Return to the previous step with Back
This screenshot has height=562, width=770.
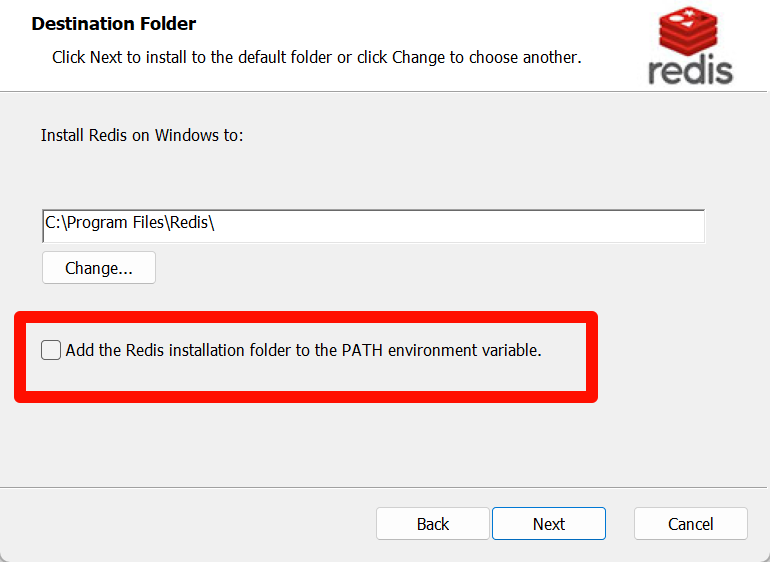click(433, 524)
